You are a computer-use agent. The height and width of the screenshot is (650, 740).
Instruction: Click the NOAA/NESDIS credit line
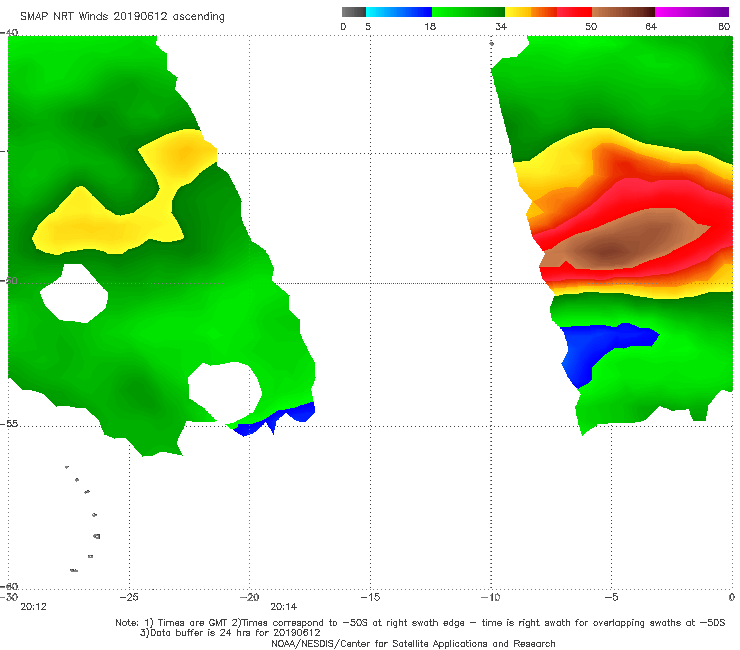[x=413, y=643]
